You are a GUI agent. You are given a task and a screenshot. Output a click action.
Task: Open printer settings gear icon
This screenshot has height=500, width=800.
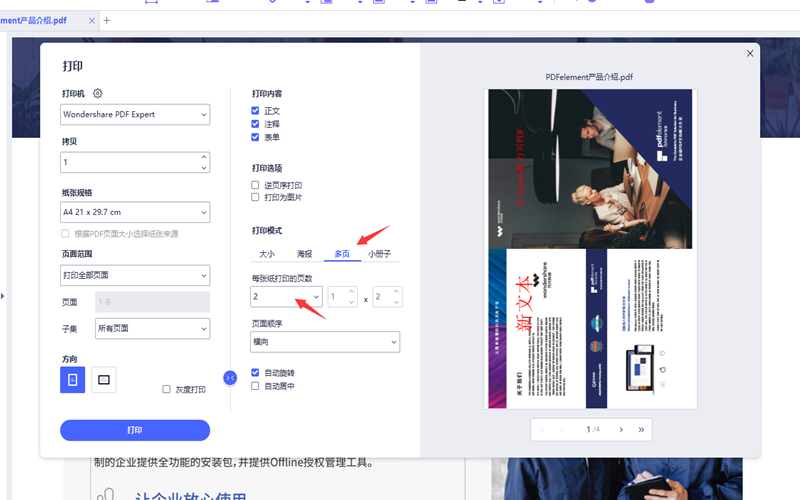[97, 94]
